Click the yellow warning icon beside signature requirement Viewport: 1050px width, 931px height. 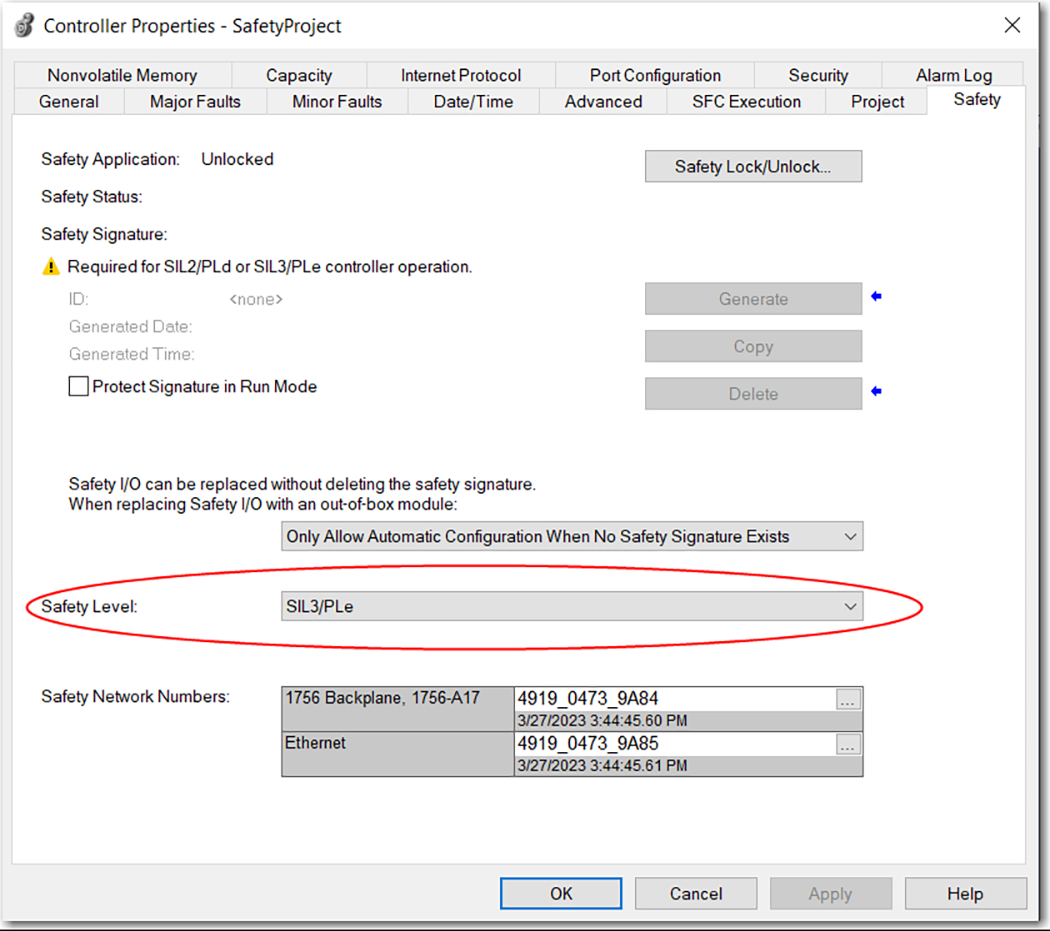pyautogui.click(x=50, y=267)
